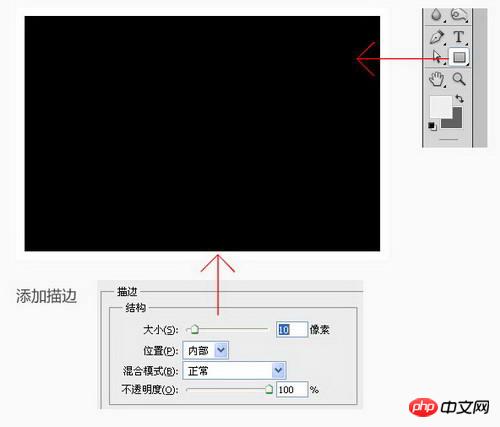The image size is (500, 427).
Task: Open the 位置 dropdown set to 内部
Action: point(206,350)
